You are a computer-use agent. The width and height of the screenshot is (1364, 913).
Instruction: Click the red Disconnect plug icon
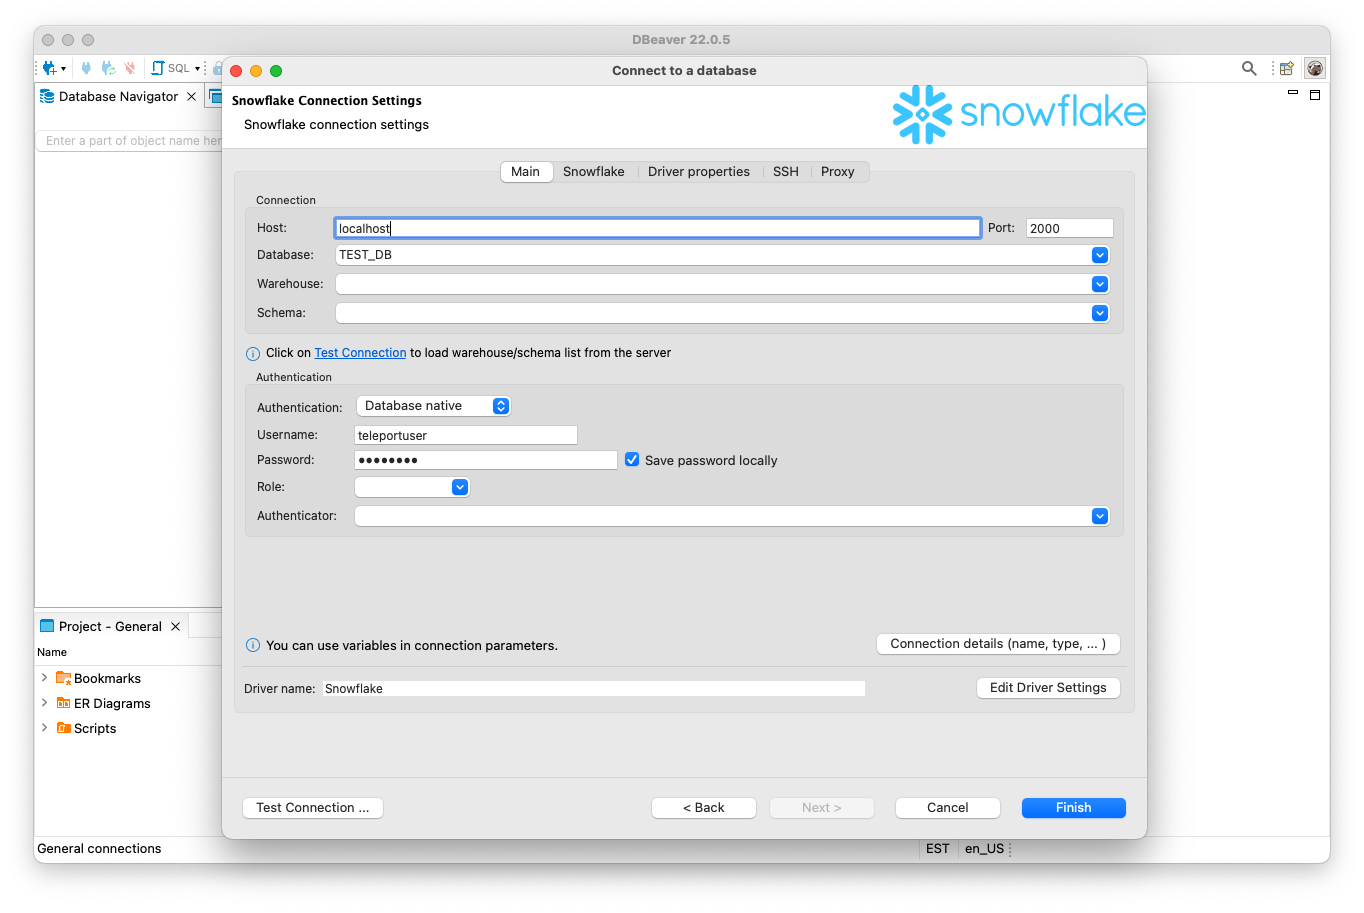coord(129,68)
